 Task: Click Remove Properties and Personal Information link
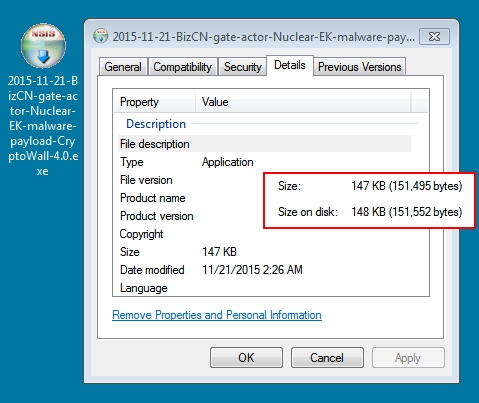pyautogui.click(x=217, y=315)
